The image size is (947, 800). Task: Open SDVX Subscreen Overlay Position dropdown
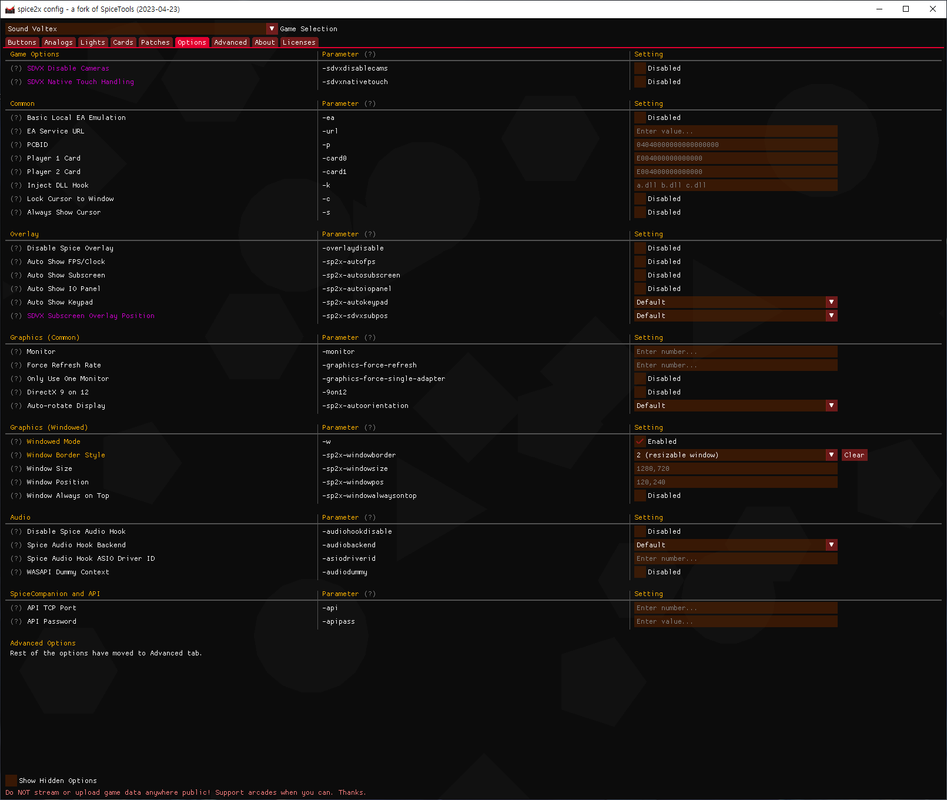pyautogui.click(x=736, y=316)
